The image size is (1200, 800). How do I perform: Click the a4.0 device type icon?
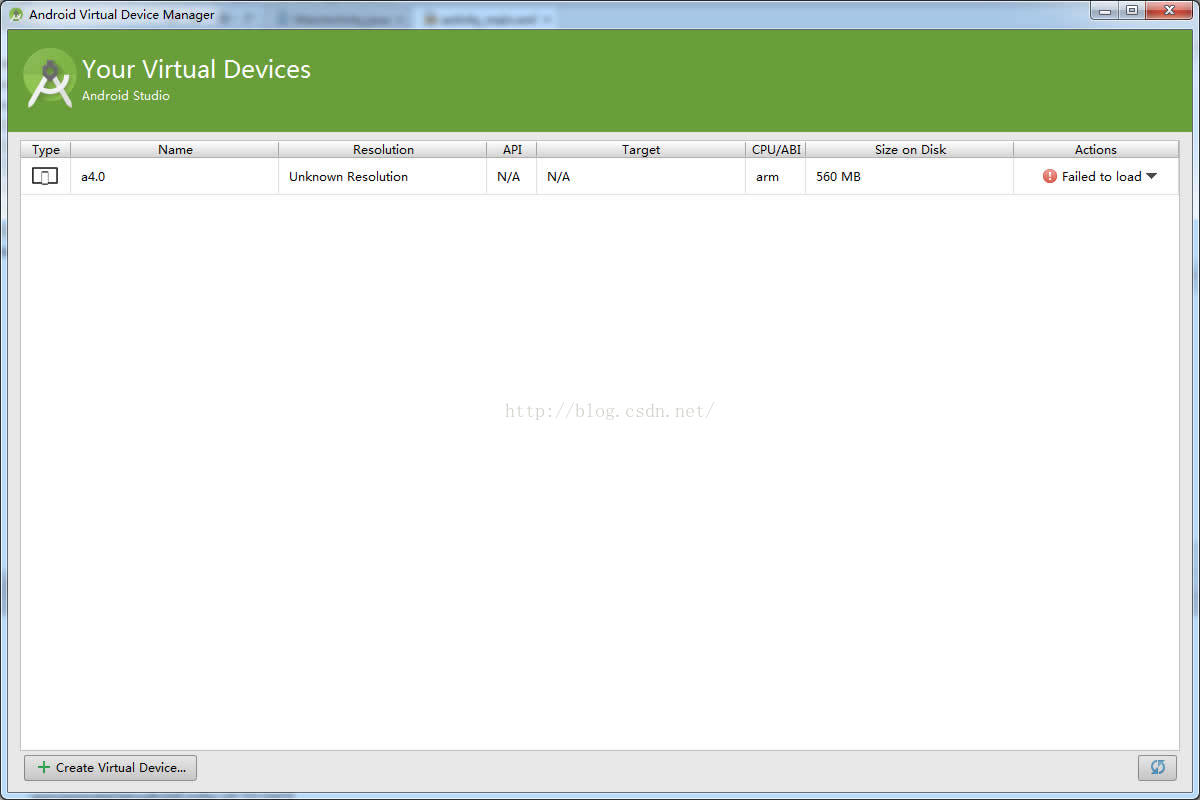pyautogui.click(x=45, y=177)
